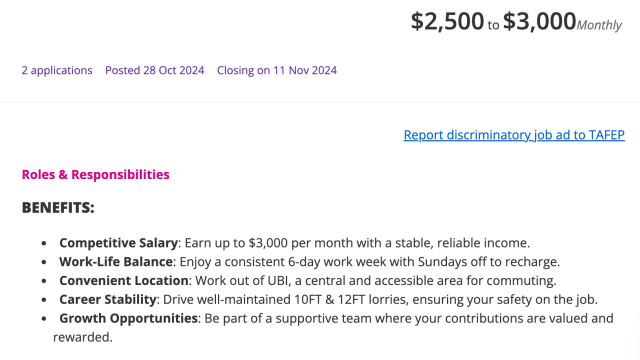The height and width of the screenshot is (360, 640).
Task: Click the Sundays off to recharge text
Action: point(488,262)
